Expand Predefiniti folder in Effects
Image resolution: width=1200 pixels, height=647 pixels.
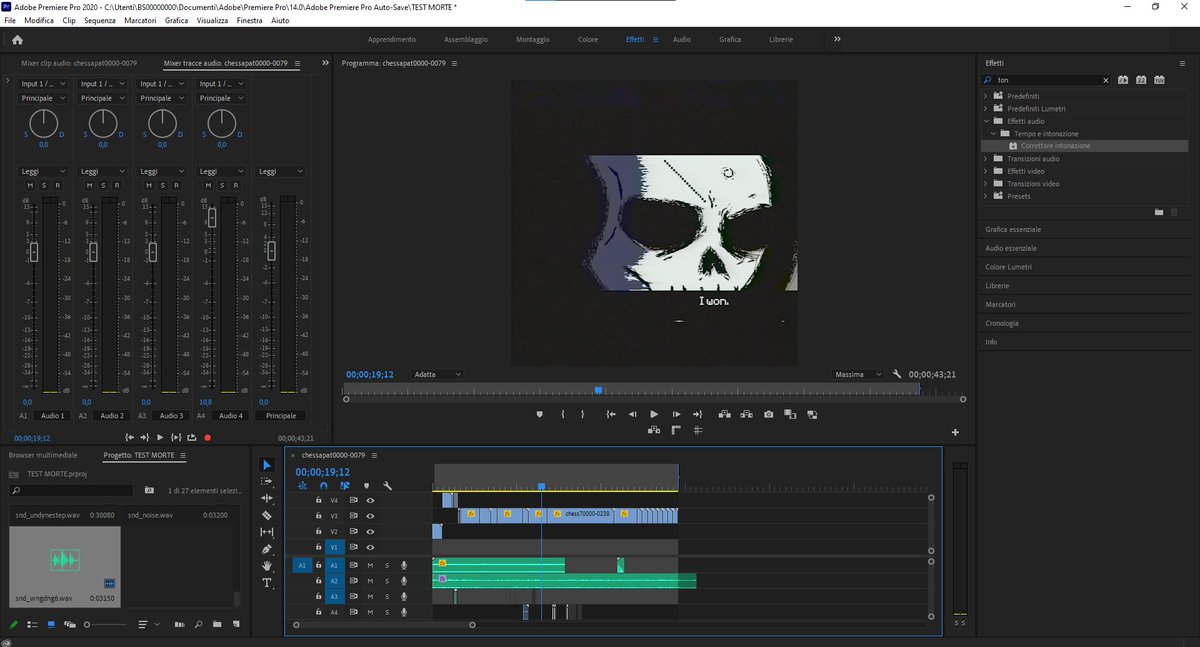click(986, 96)
